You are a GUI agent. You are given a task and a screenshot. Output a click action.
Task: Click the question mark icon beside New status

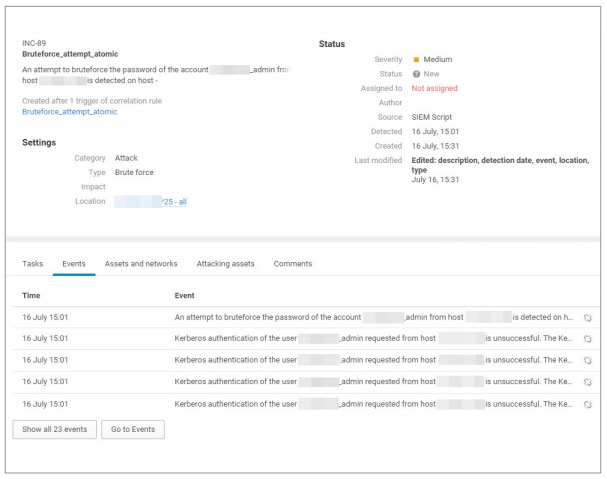416,74
